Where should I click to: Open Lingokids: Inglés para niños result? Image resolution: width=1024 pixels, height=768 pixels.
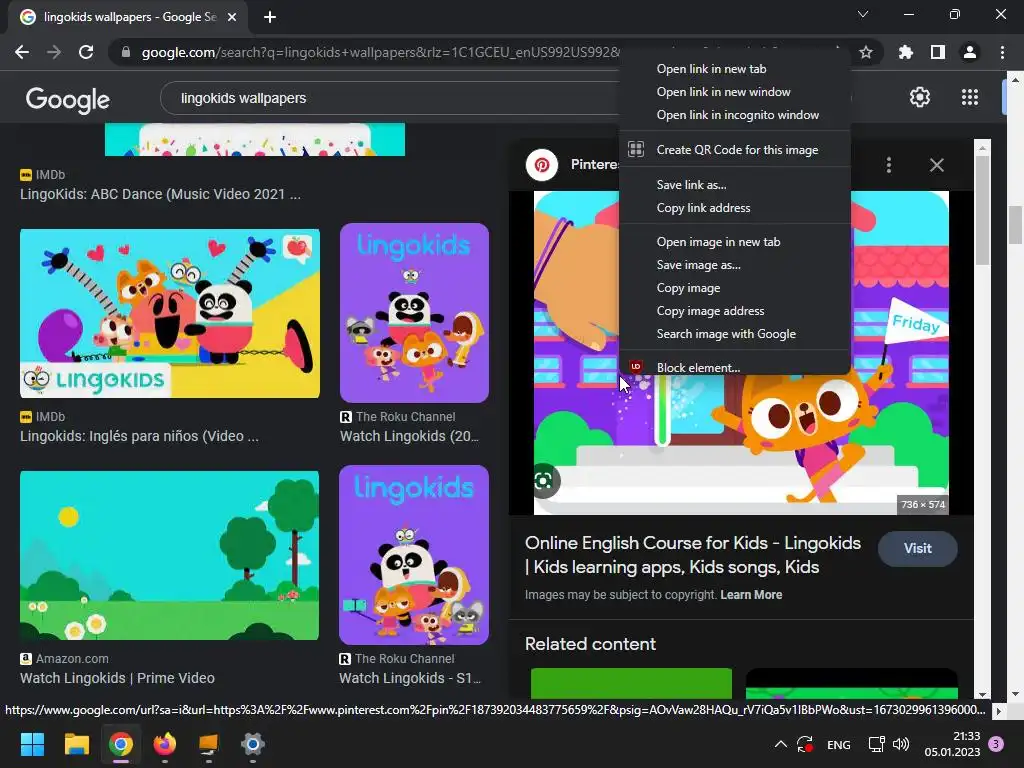(x=139, y=436)
